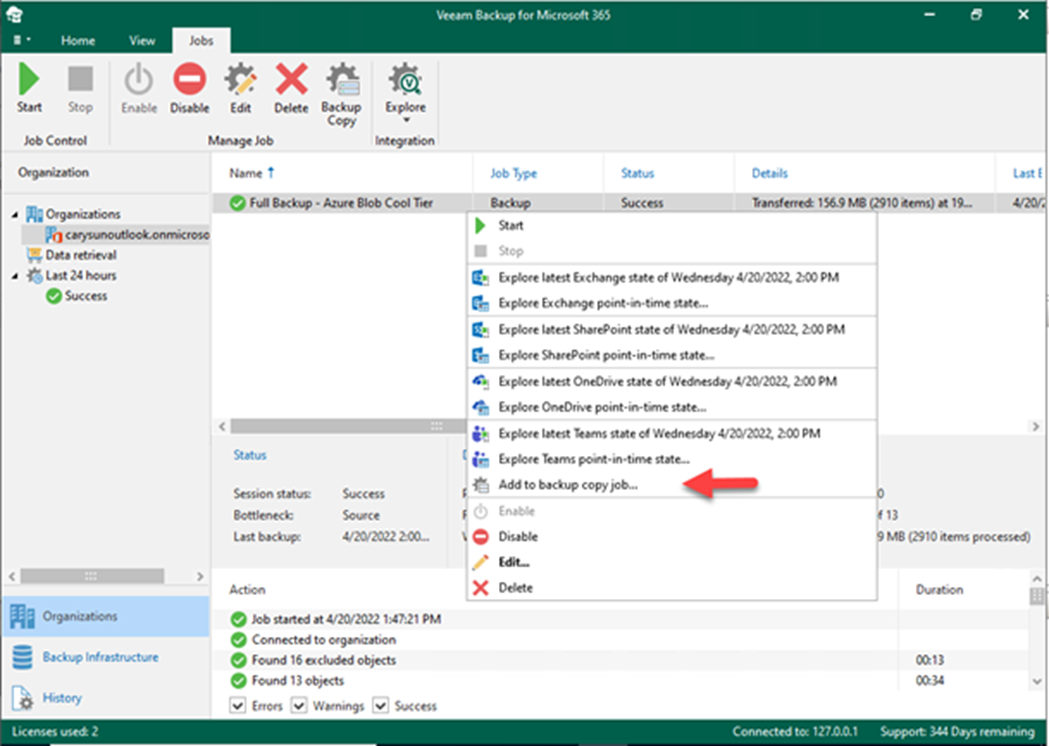Choose Add to backup copy job
The image size is (1049, 746).
pos(671,484)
